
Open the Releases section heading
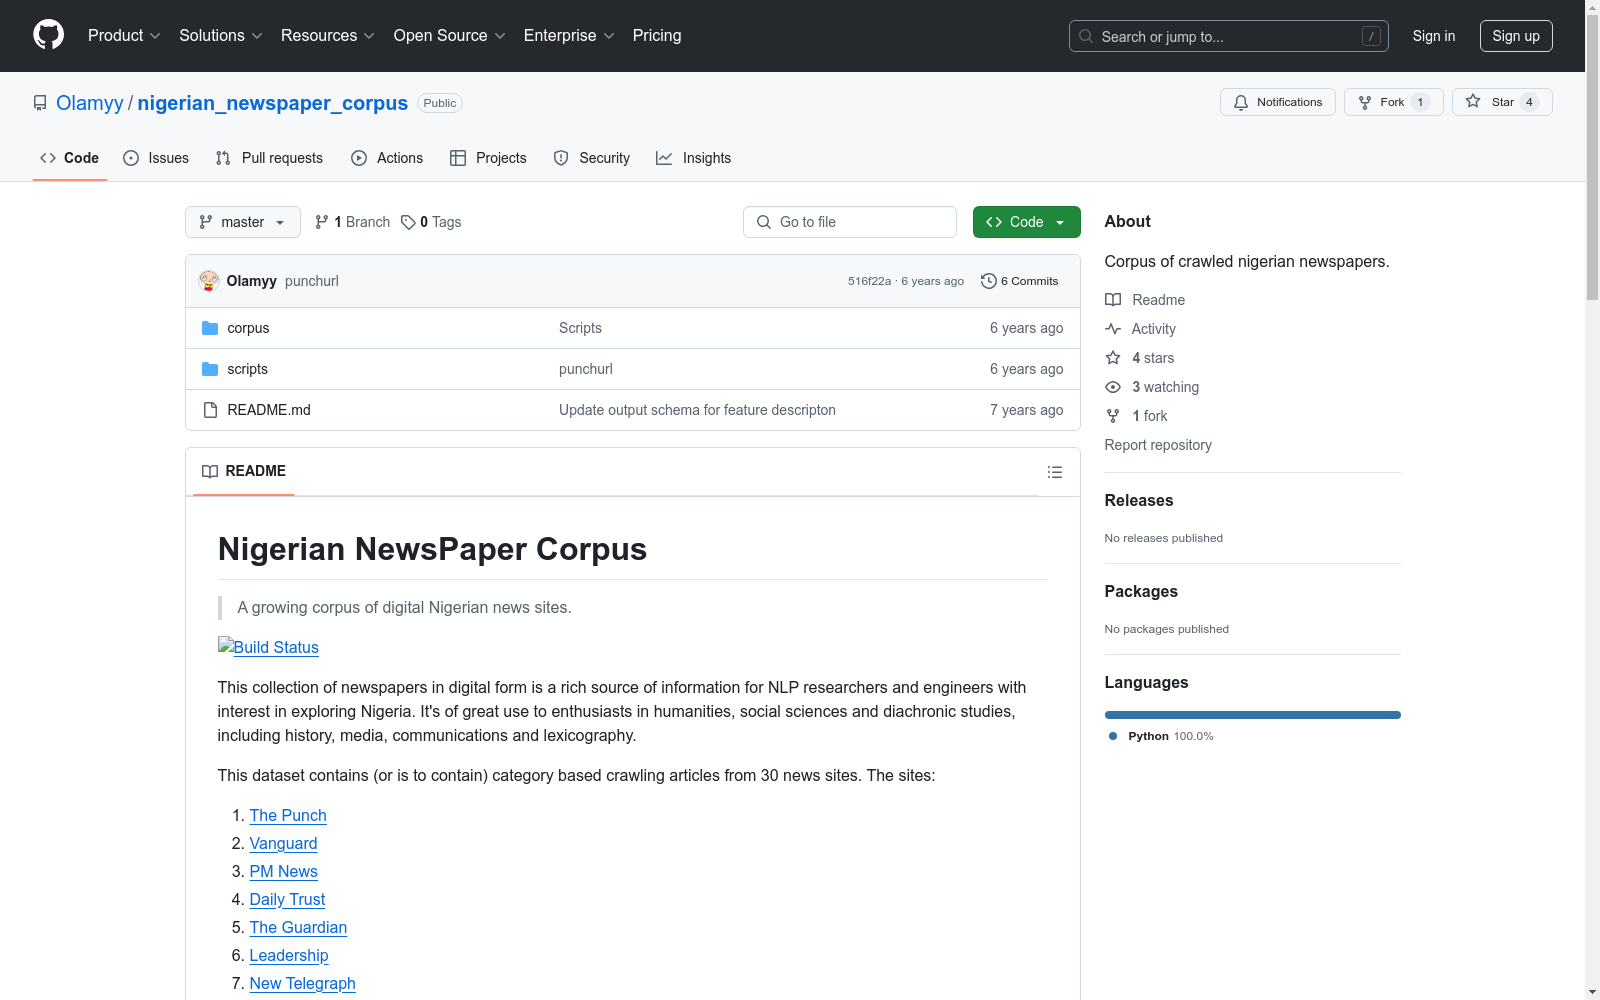[x=1139, y=500]
